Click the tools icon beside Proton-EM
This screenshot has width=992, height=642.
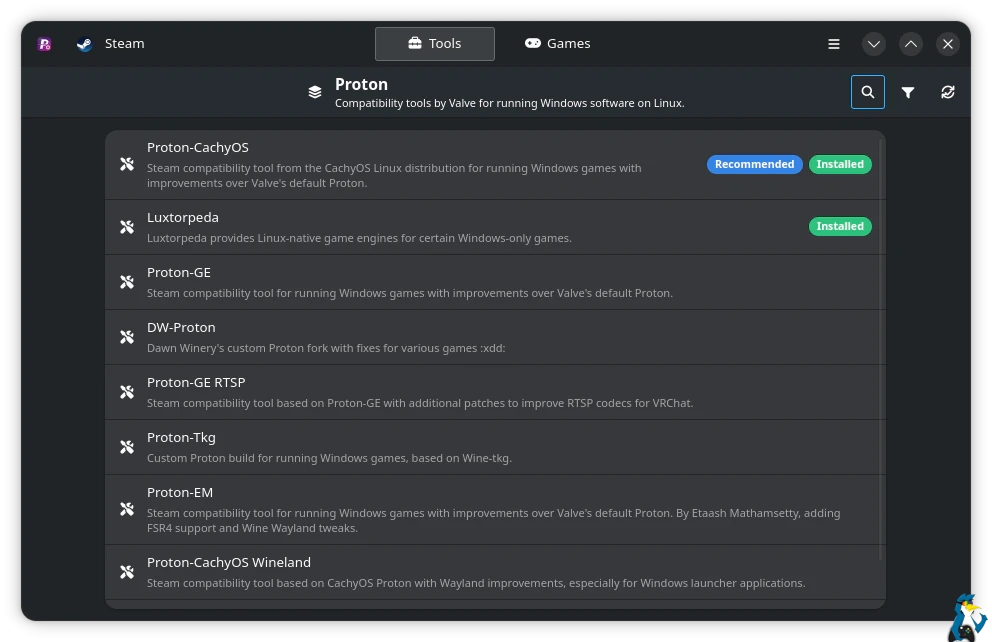[127, 510]
